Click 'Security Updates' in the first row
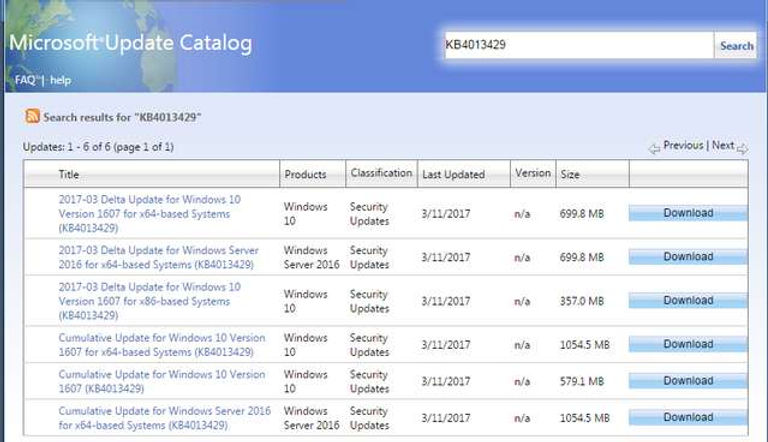This screenshot has height=442, width=768. 369,214
